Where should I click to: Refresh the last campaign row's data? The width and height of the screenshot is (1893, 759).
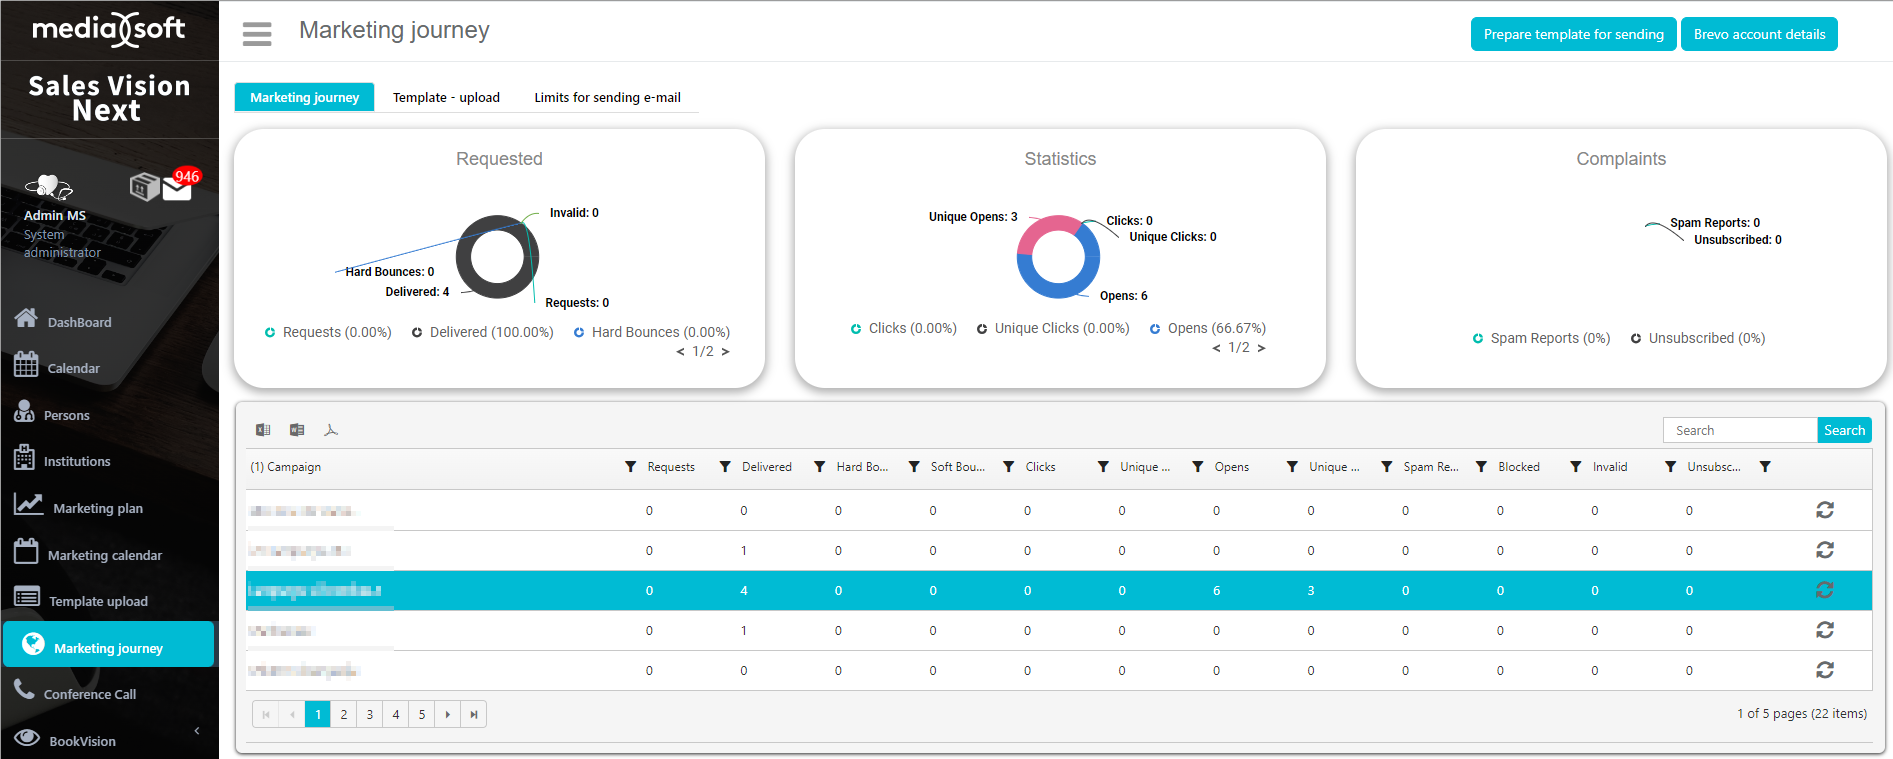(x=1824, y=670)
